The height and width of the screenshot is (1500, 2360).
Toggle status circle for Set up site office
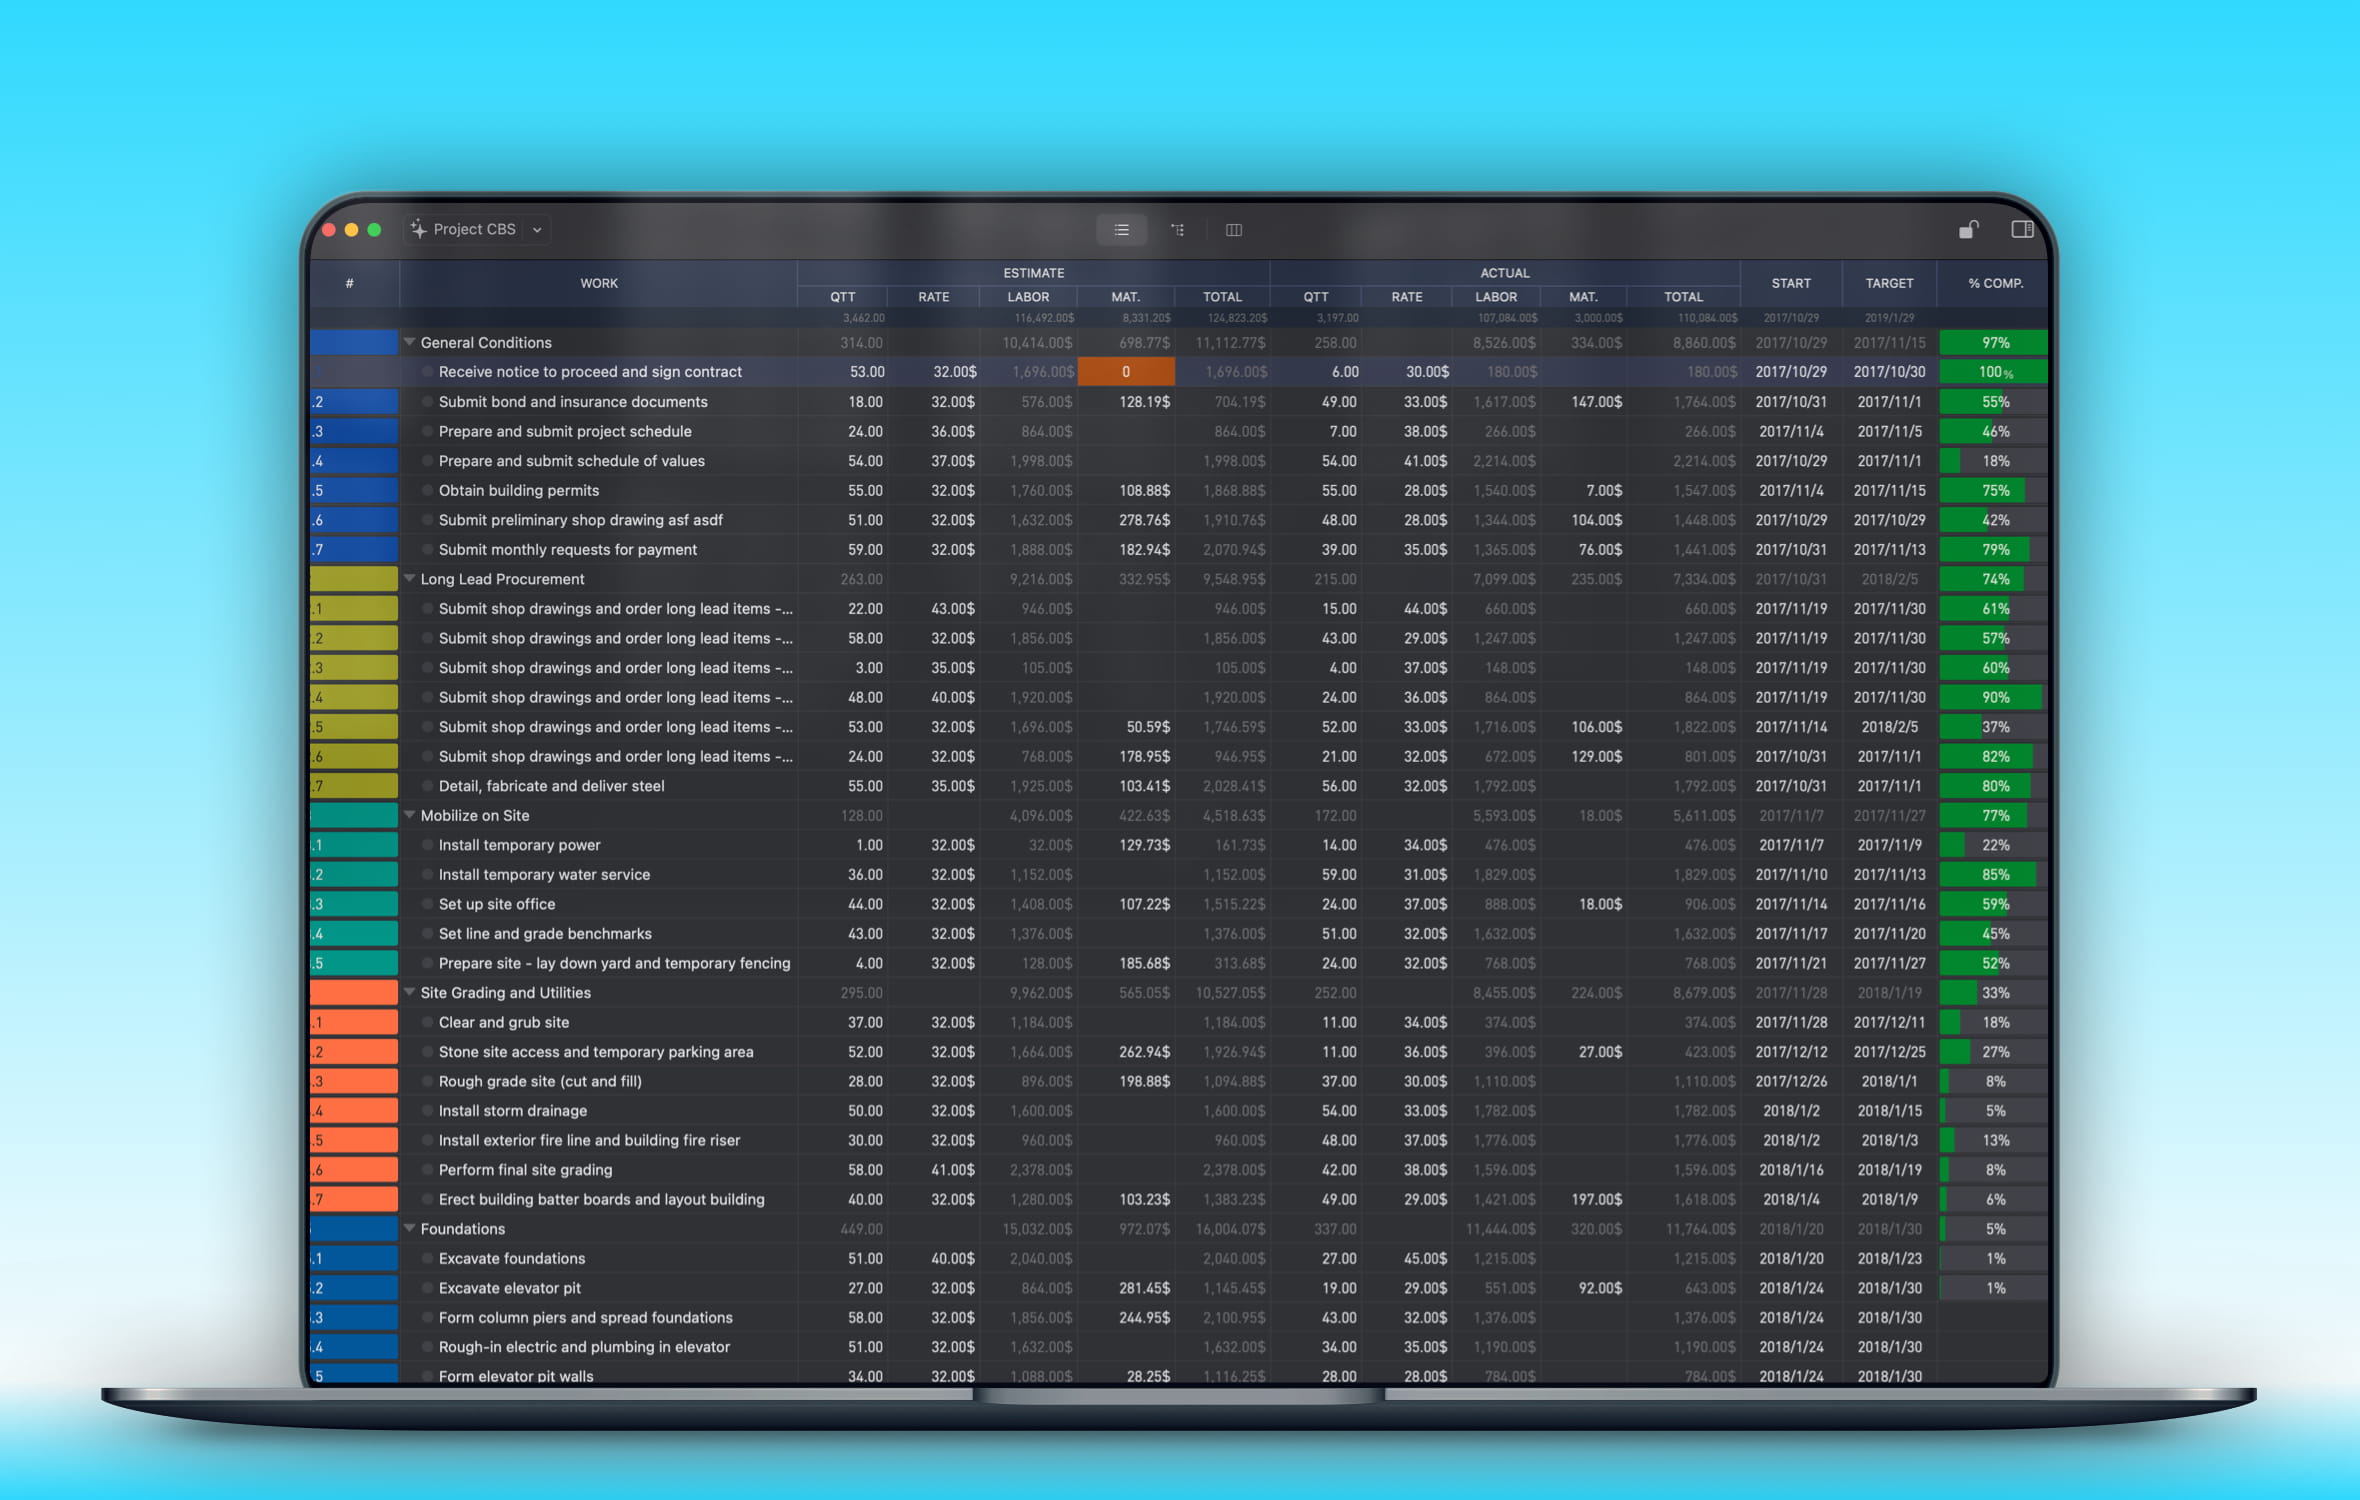428,905
